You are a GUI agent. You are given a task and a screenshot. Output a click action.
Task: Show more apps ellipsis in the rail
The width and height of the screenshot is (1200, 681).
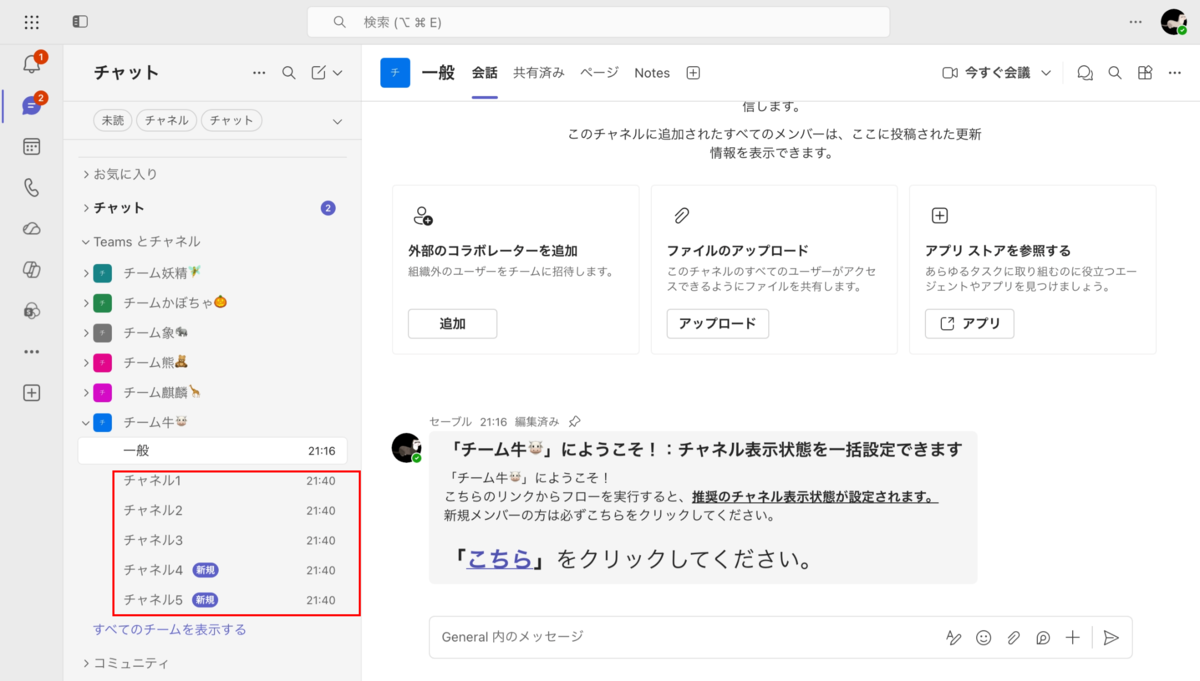tap(31, 352)
